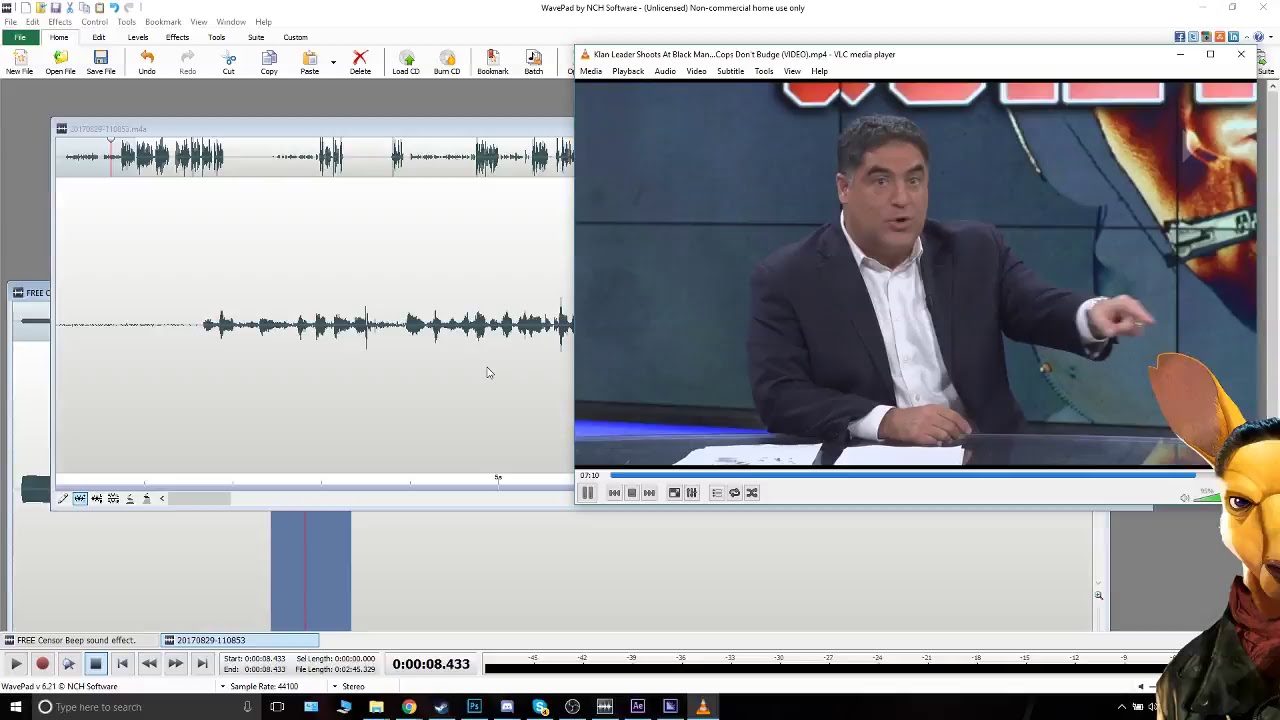Click the zoom magnifier icon at right

click(x=1098, y=596)
